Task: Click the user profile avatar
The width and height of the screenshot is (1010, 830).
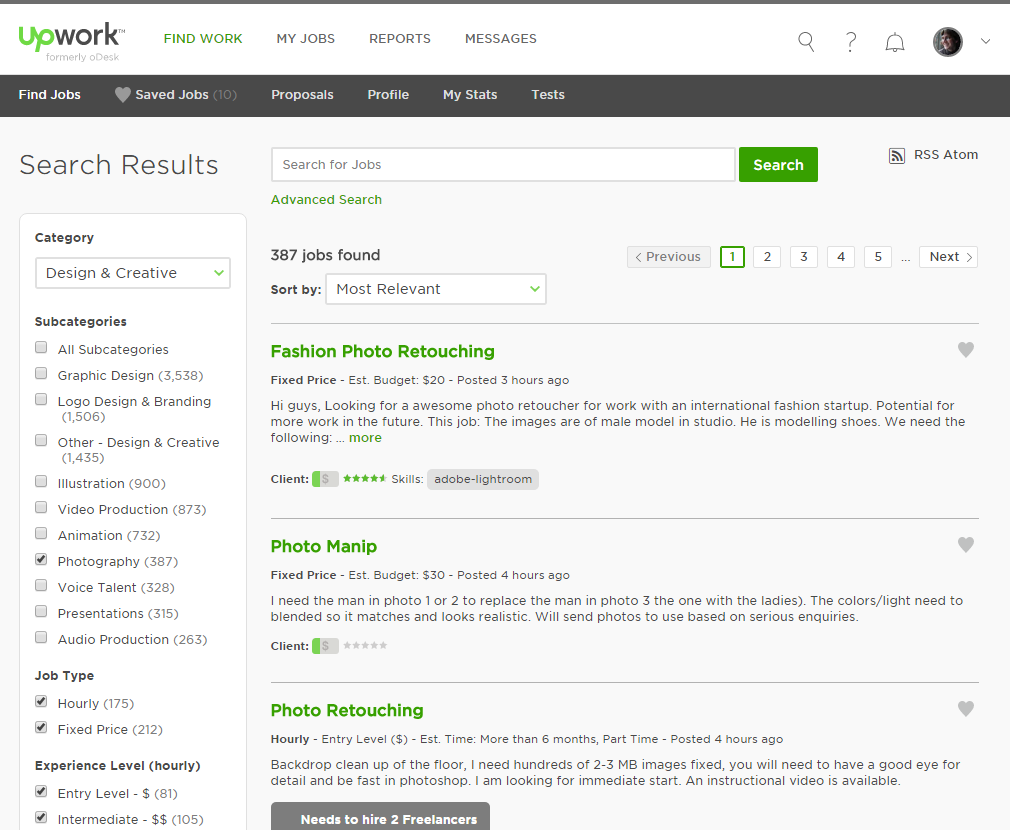Action: click(948, 42)
